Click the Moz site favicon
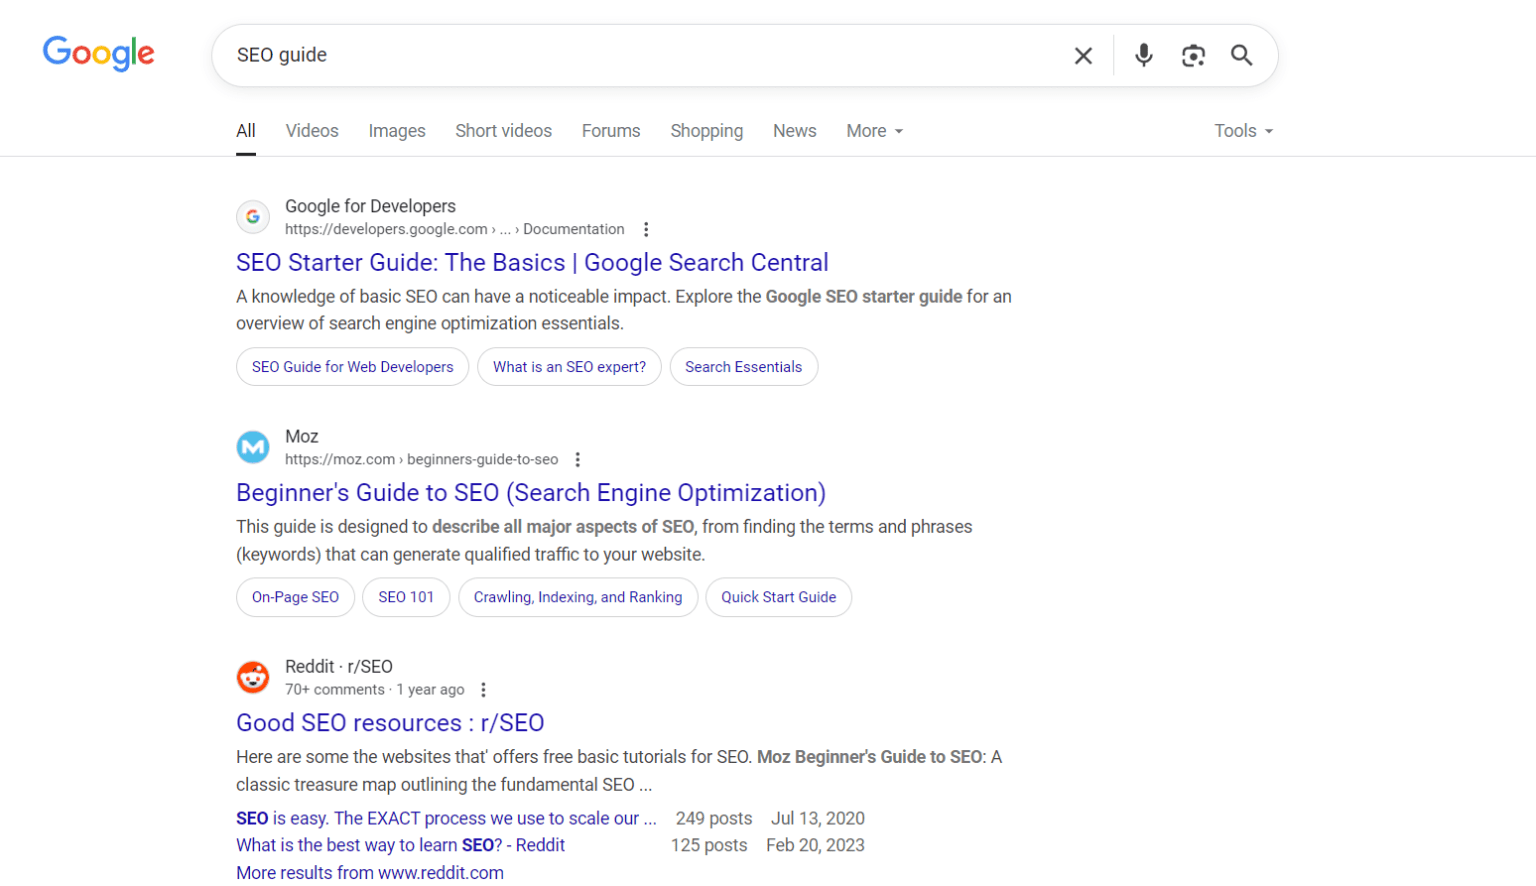This screenshot has height=886, width=1536. tap(253, 447)
